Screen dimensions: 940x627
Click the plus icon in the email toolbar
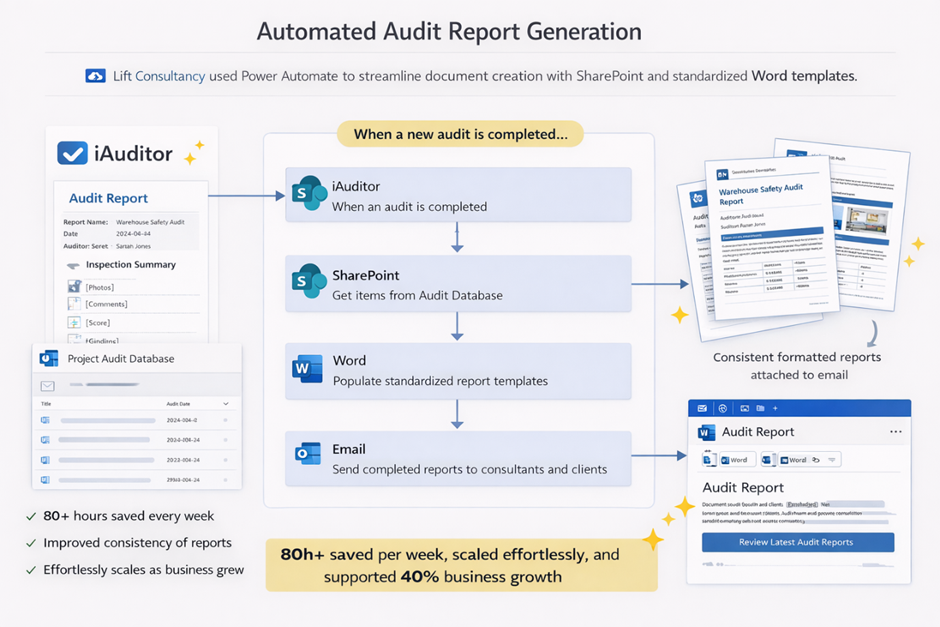pos(776,408)
